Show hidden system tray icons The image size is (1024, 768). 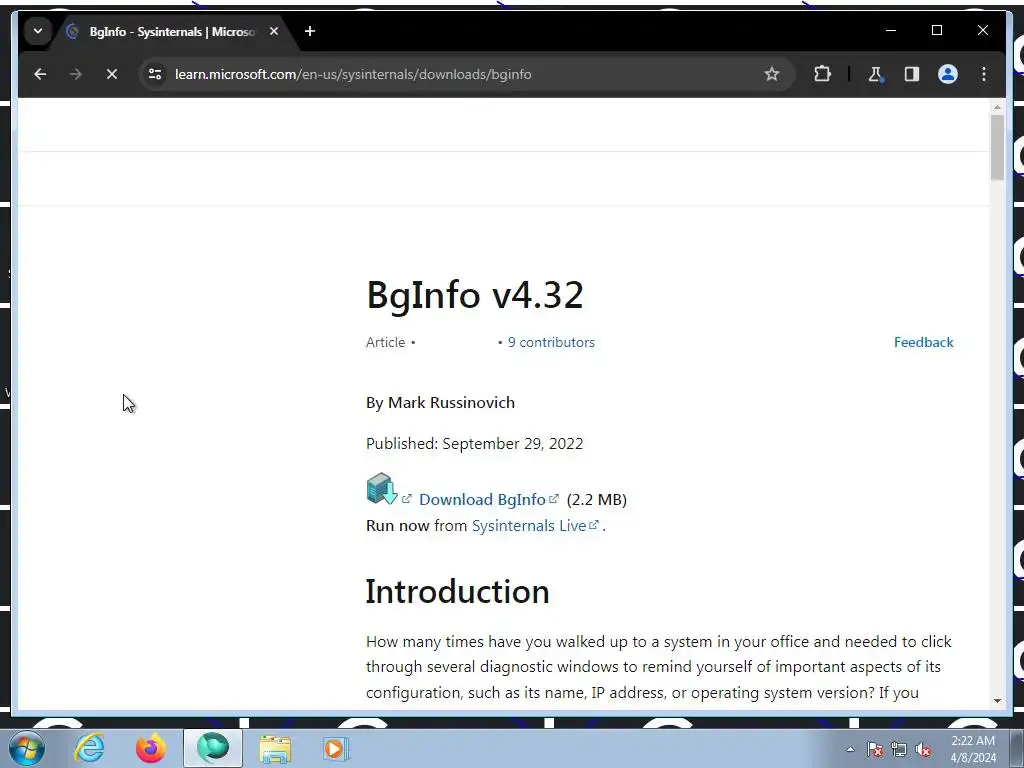850,749
